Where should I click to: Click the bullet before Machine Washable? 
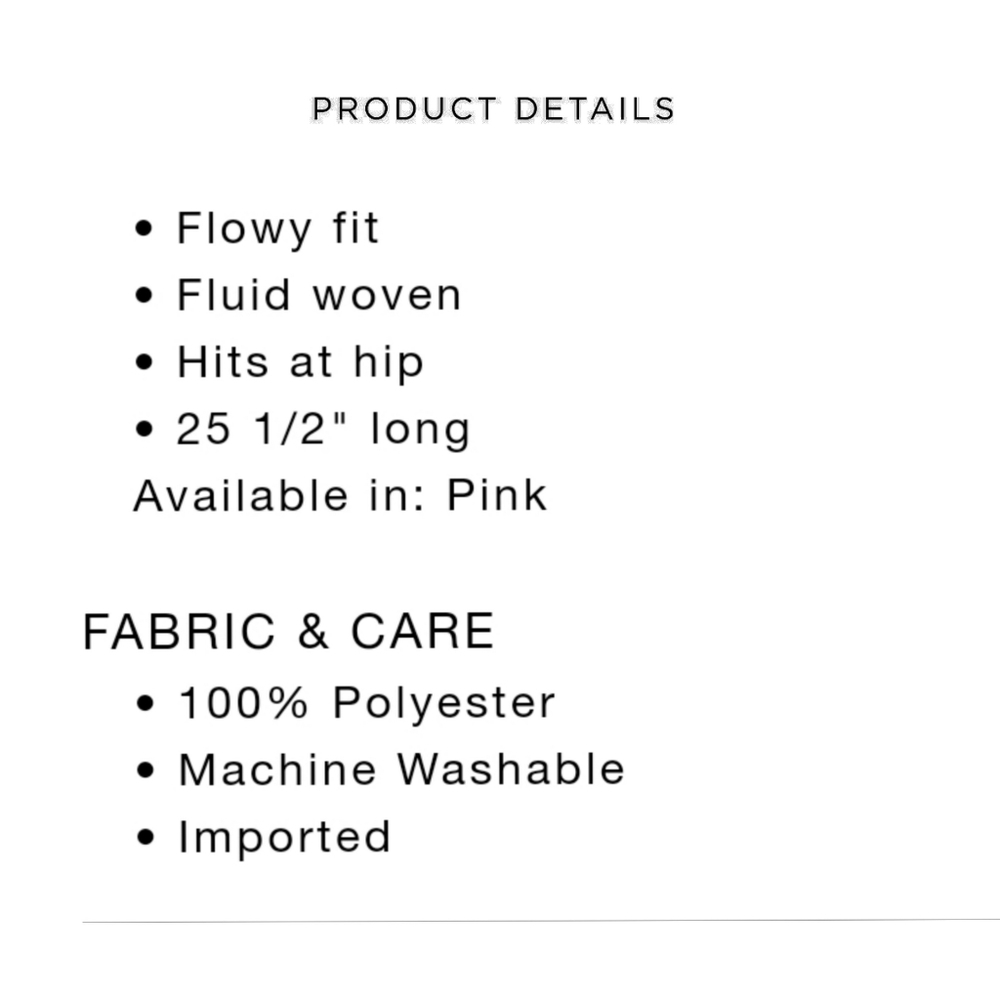pyautogui.click(x=145, y=770)
